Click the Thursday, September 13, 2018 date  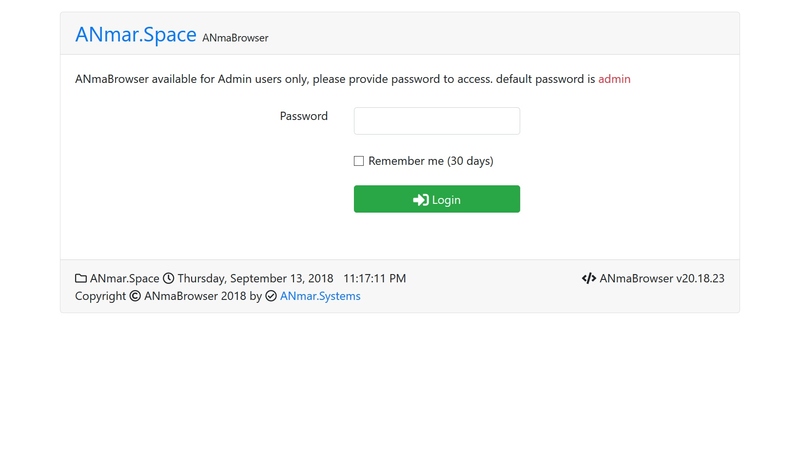point(255,278)
